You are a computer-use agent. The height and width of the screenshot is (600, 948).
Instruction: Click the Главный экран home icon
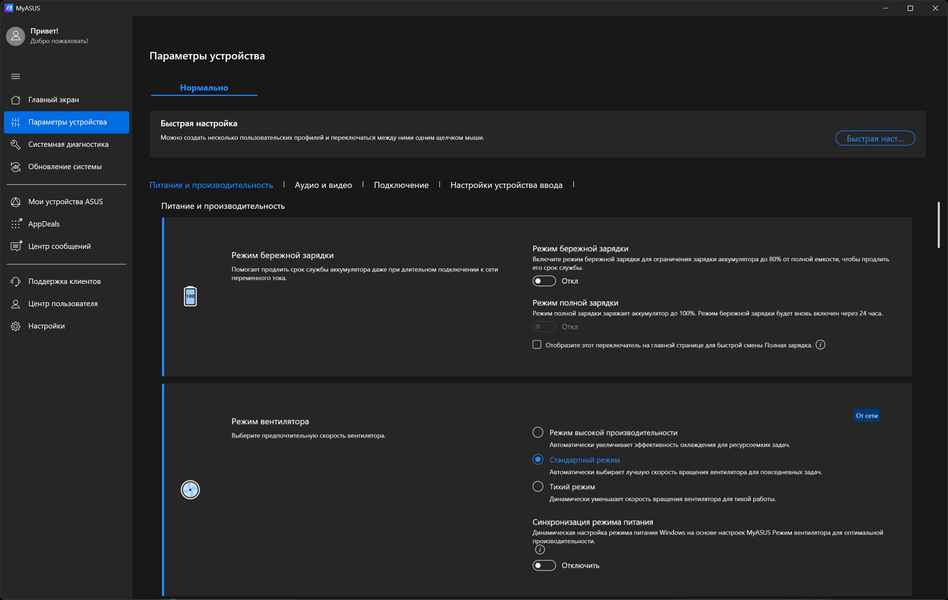[x=16, y=99]
